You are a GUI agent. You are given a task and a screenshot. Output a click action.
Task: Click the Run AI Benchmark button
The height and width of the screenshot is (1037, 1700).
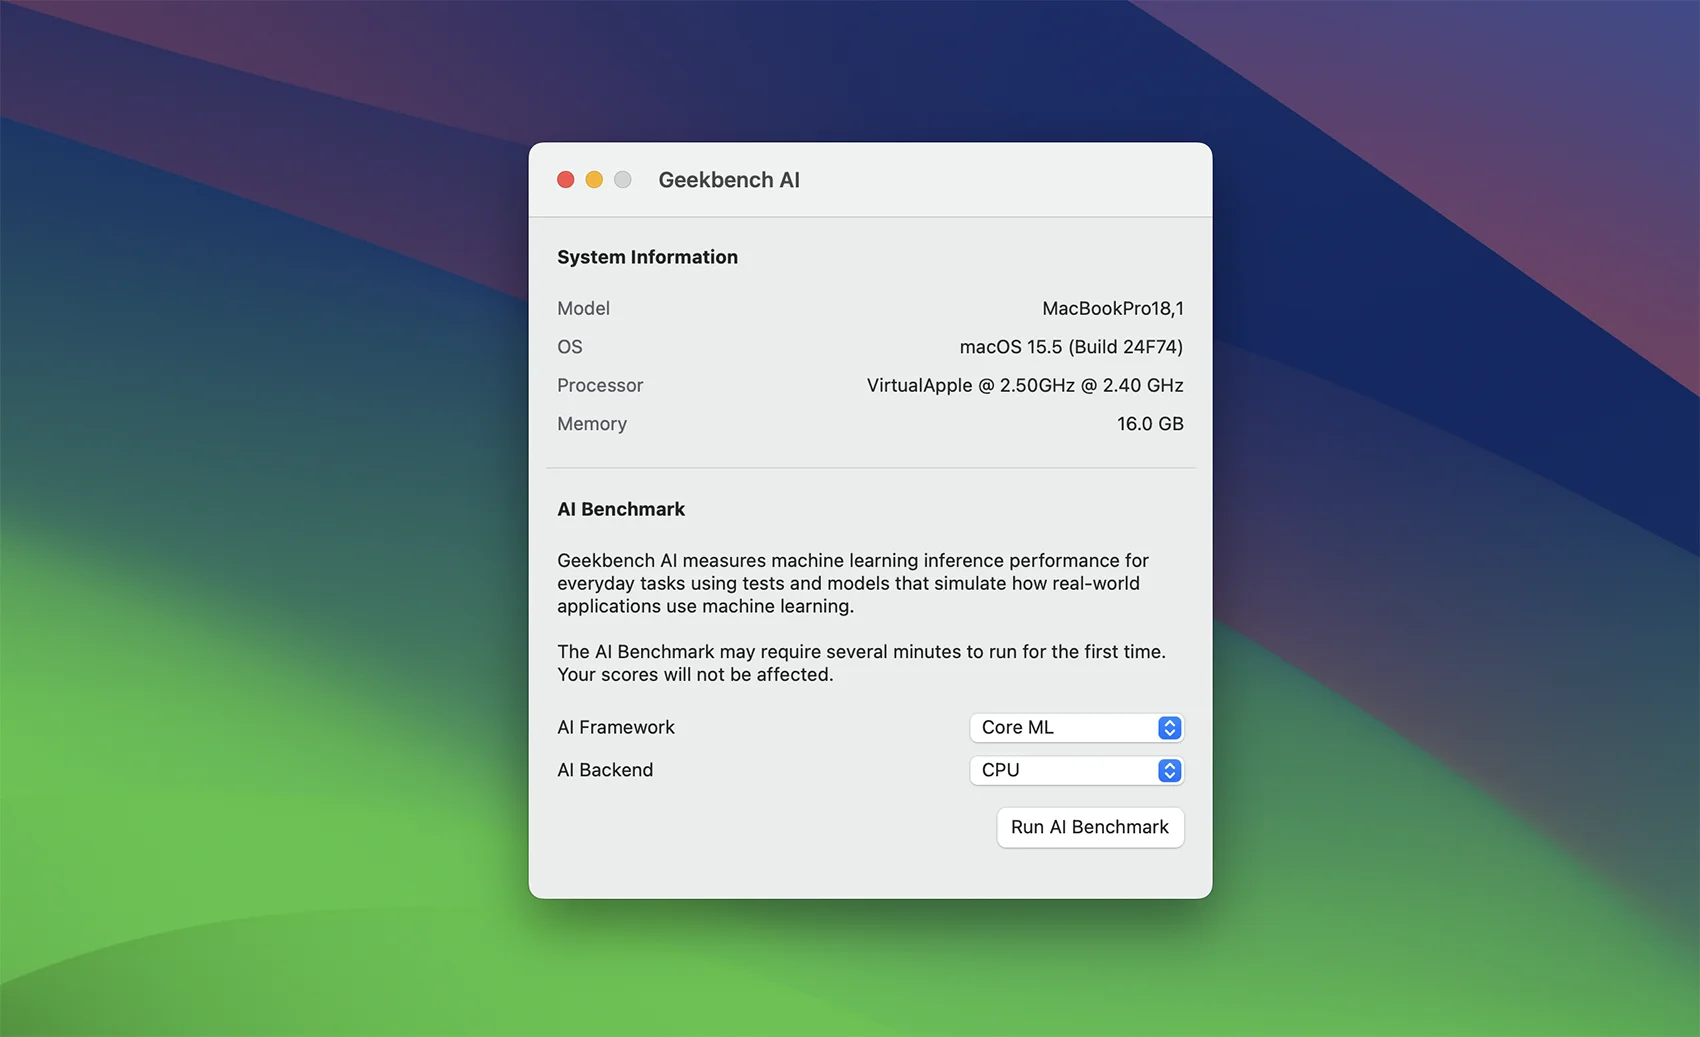(1090, 827)
